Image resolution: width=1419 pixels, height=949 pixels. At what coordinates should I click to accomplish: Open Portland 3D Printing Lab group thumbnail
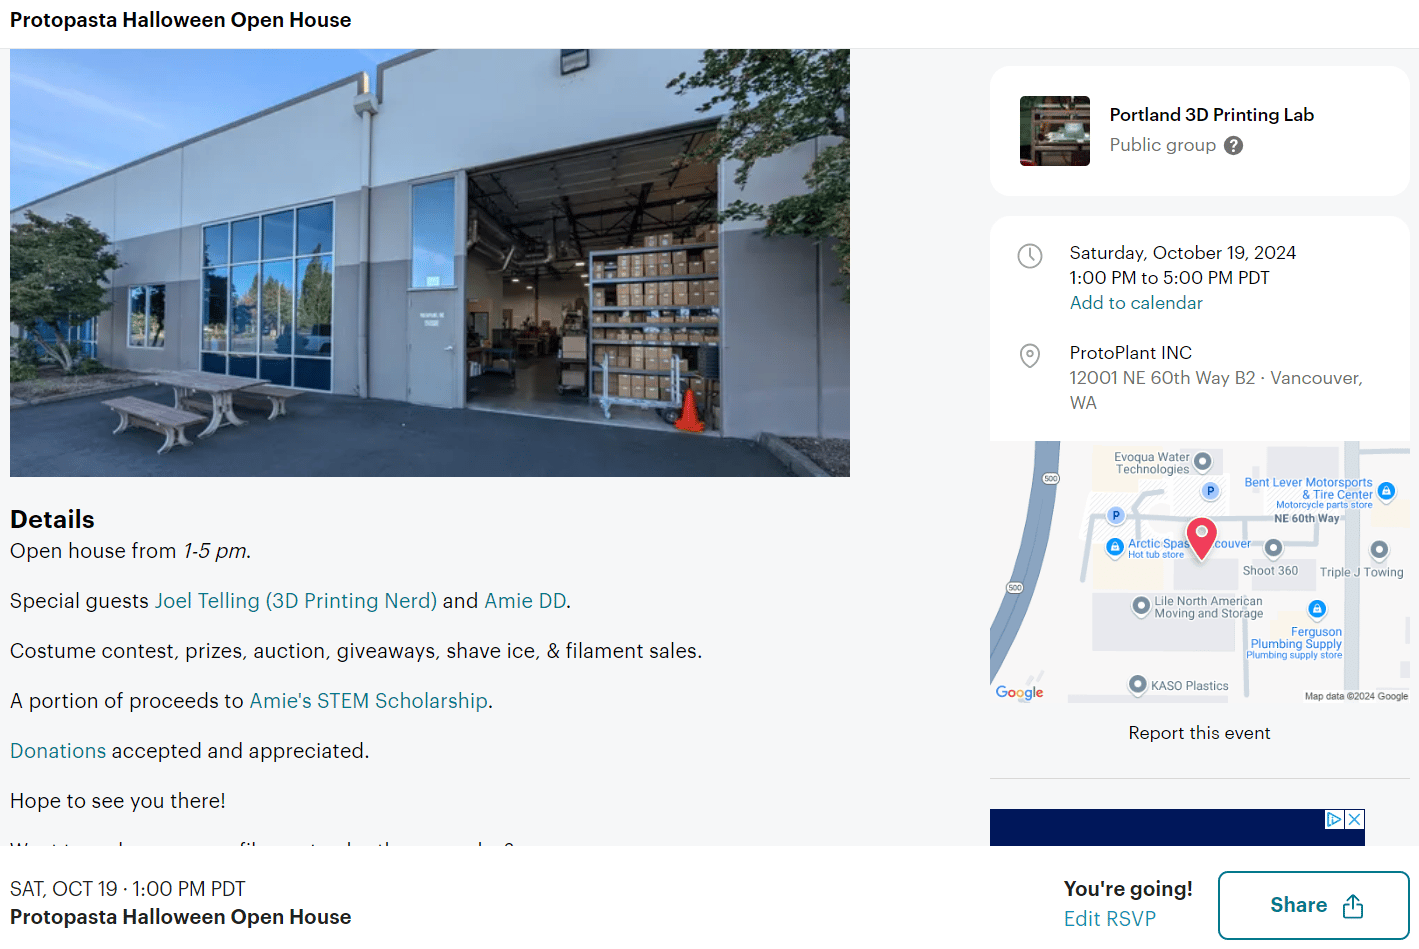(x=1055, y=131)
